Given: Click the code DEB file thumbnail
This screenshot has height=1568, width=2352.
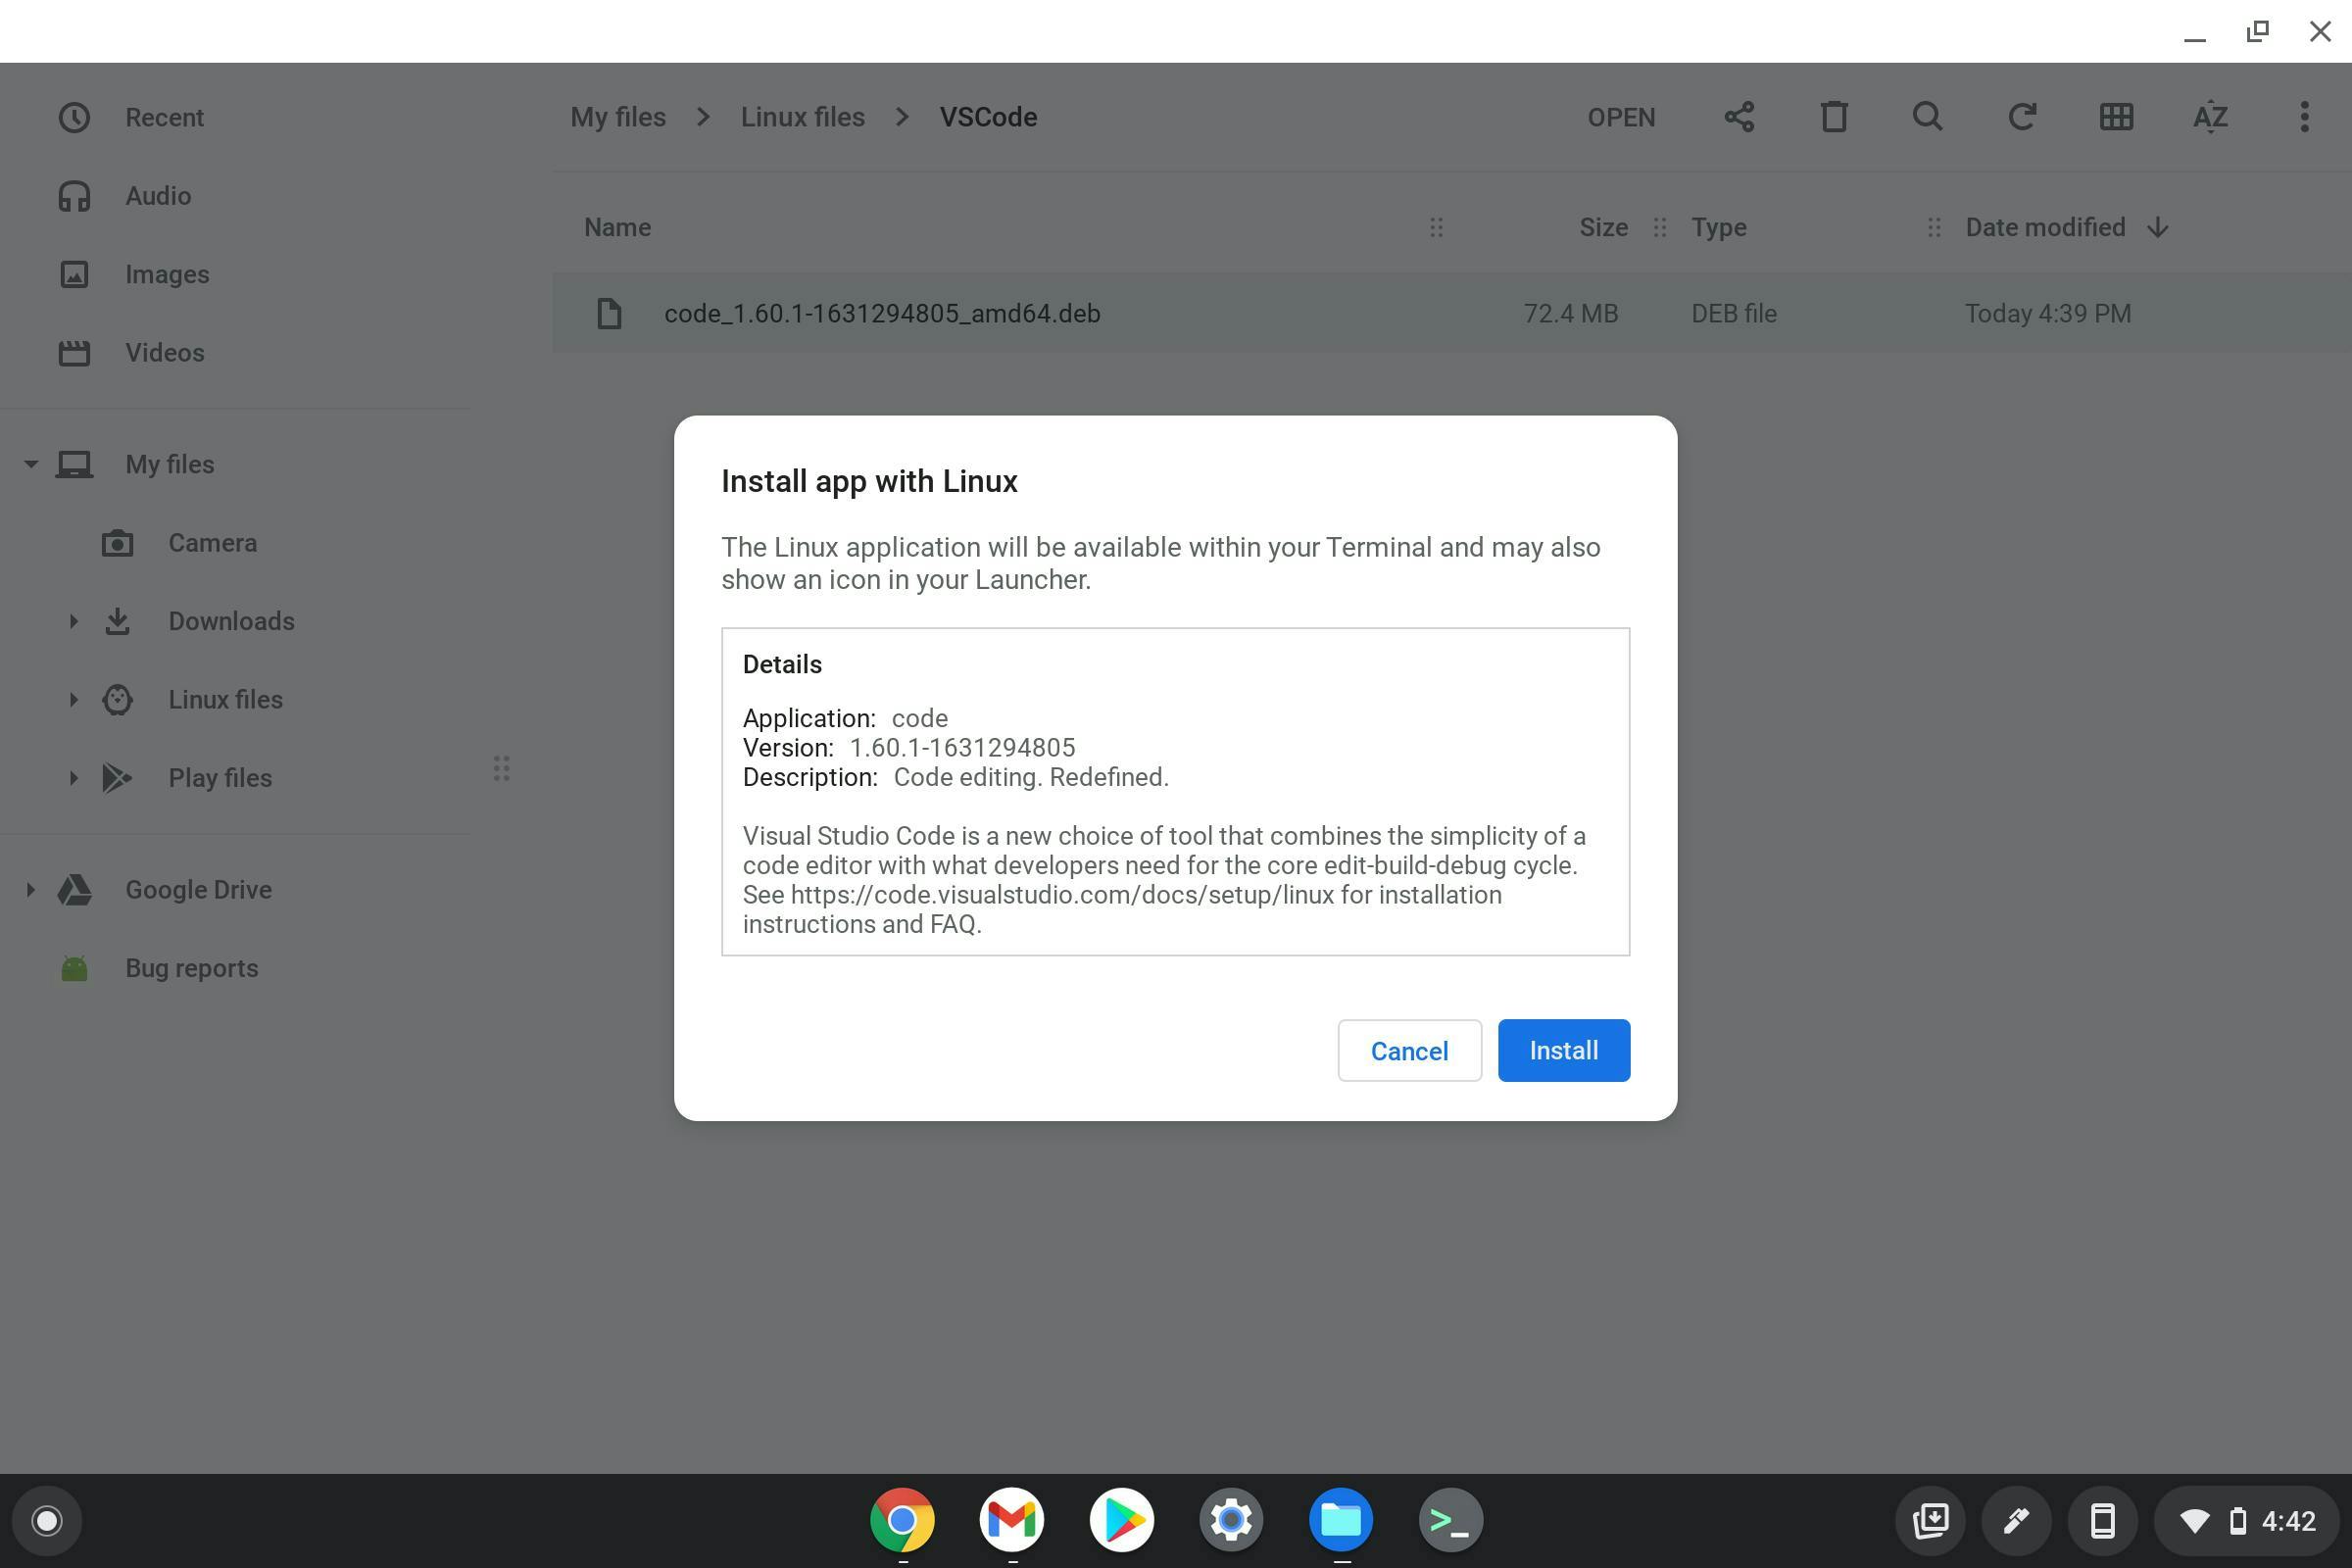Looking at the screenshot, I should click(x=608, y=314).
